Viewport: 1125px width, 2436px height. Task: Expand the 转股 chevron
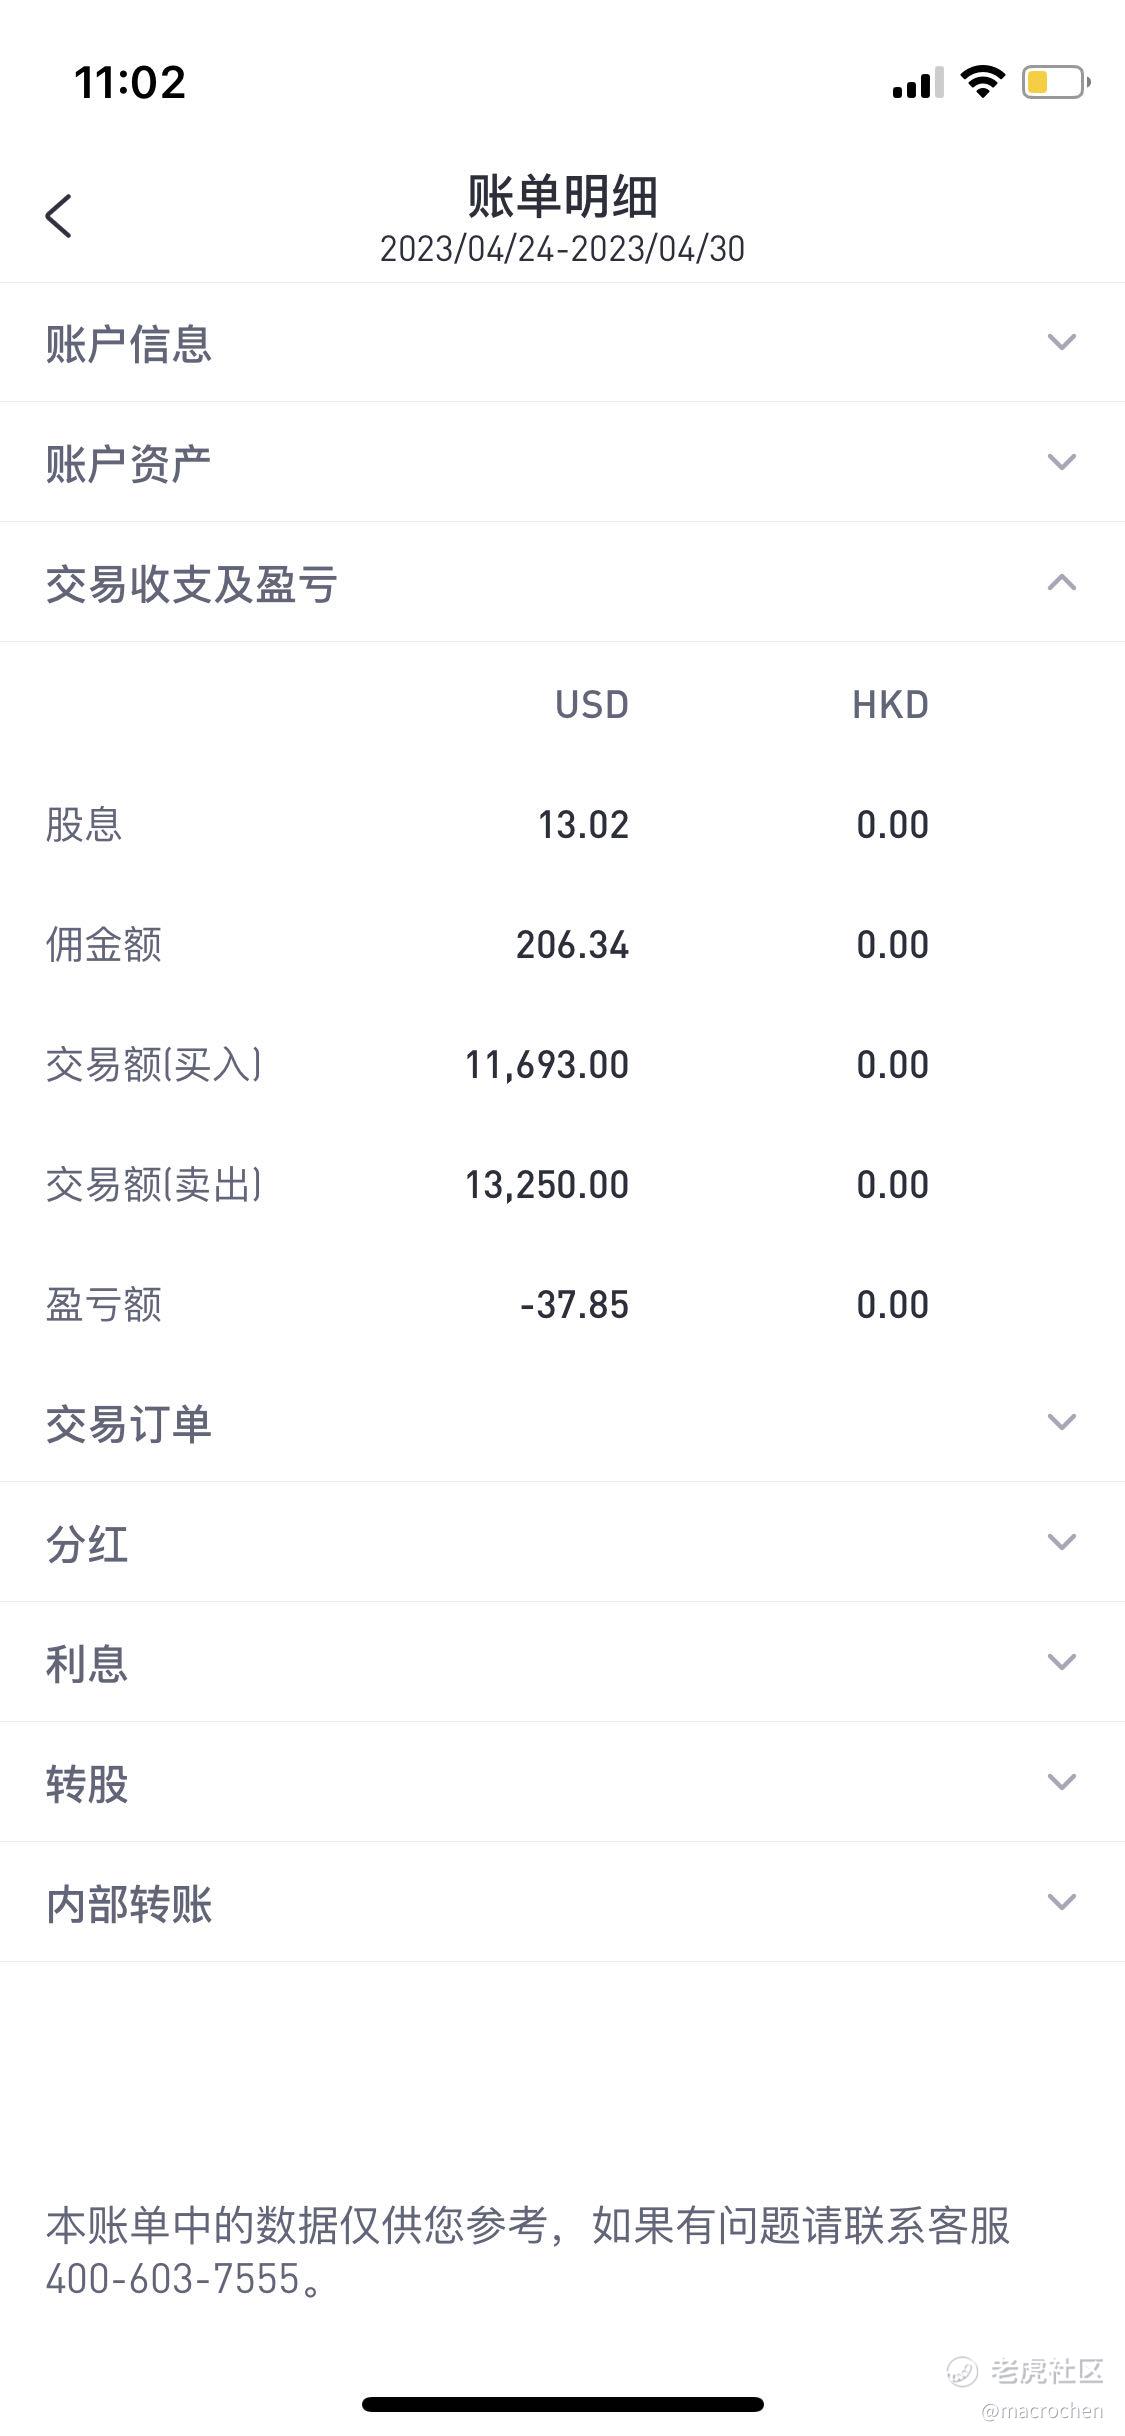[1061, 1781]
